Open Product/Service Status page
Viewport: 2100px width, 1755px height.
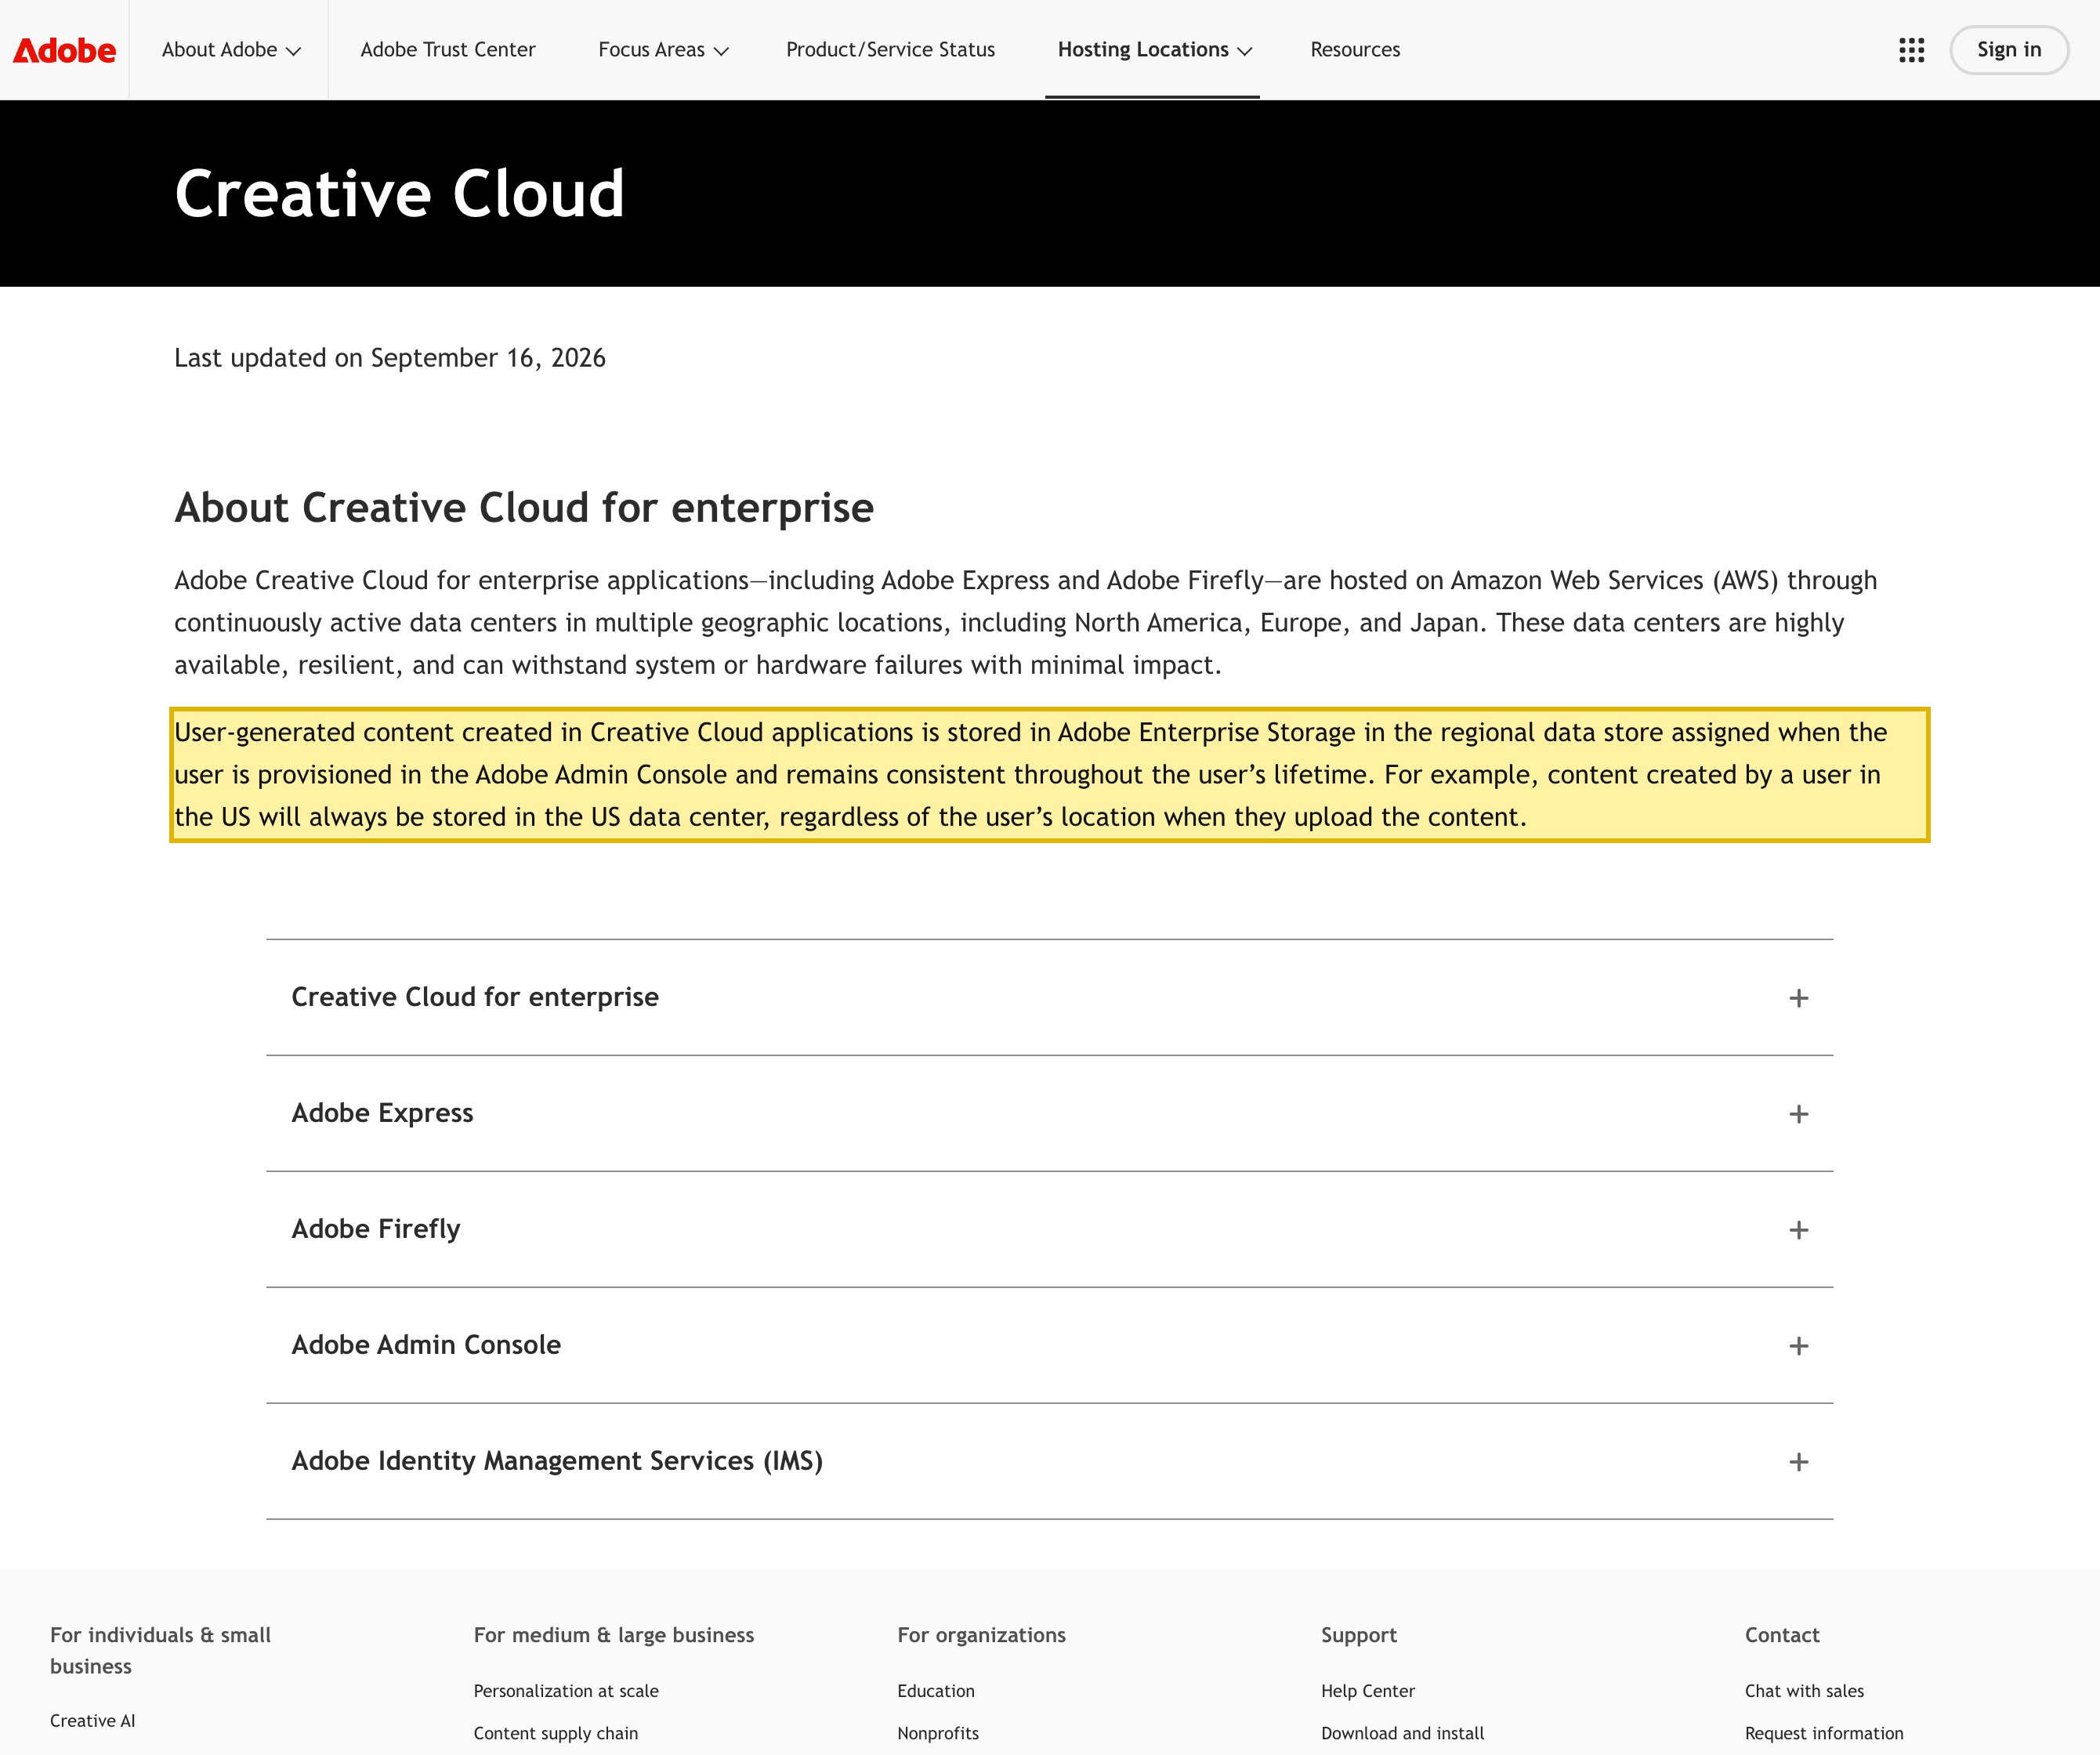click(890, 50)
